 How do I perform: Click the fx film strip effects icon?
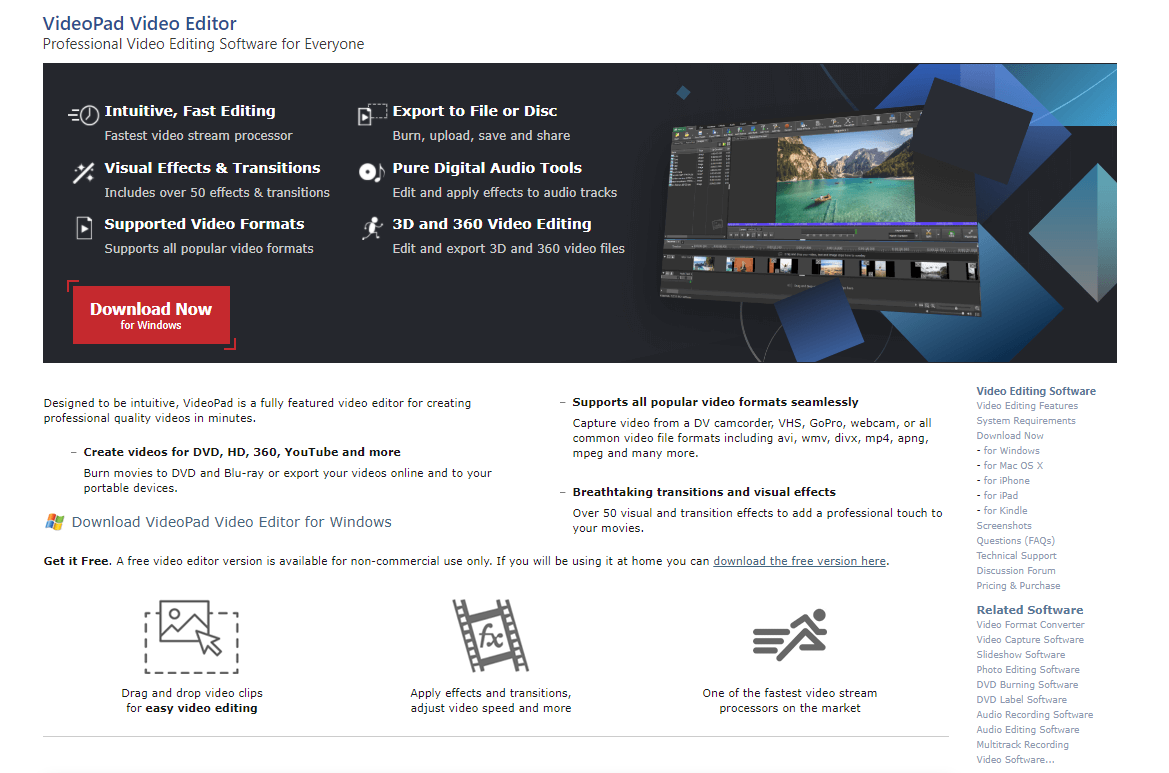pyautogui.click(x=490, y=635)
